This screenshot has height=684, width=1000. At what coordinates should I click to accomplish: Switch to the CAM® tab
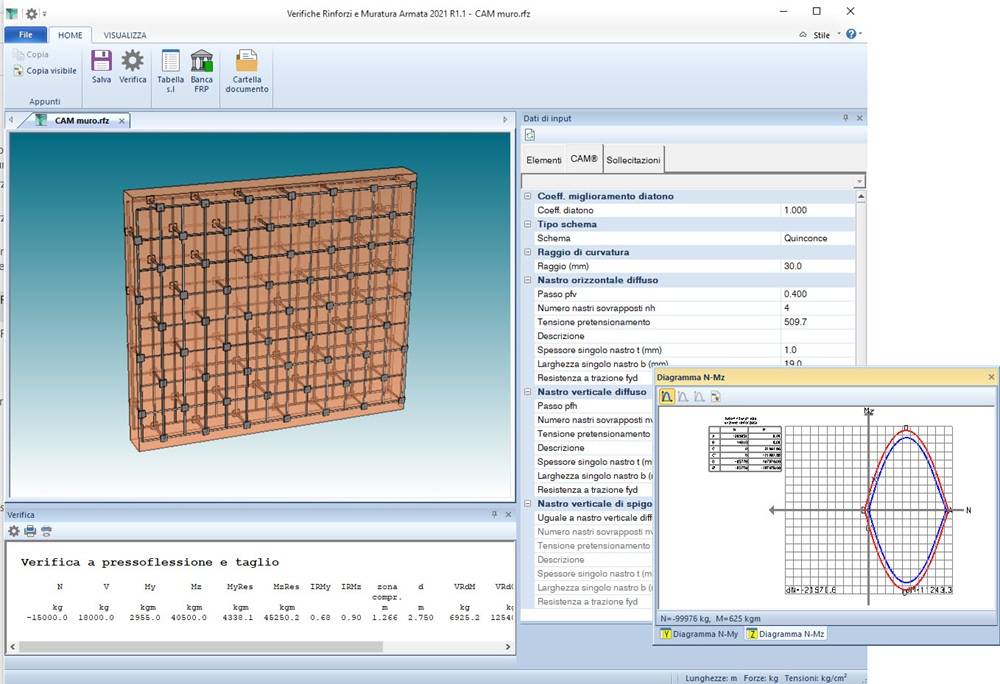pos(584,159)
